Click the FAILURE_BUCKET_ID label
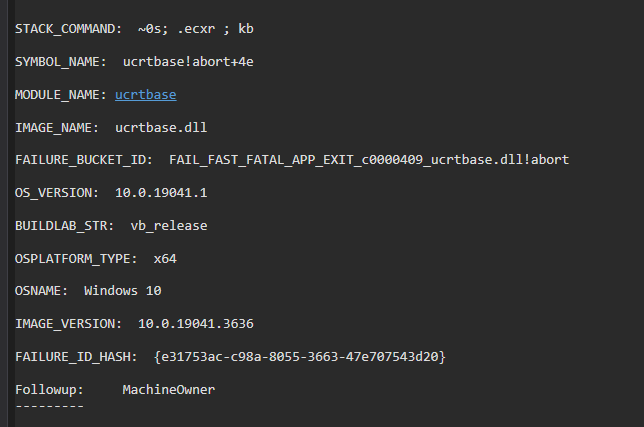The width and height of the screenshot is (644, 427). pyautogui.click(x=83, y=160)
